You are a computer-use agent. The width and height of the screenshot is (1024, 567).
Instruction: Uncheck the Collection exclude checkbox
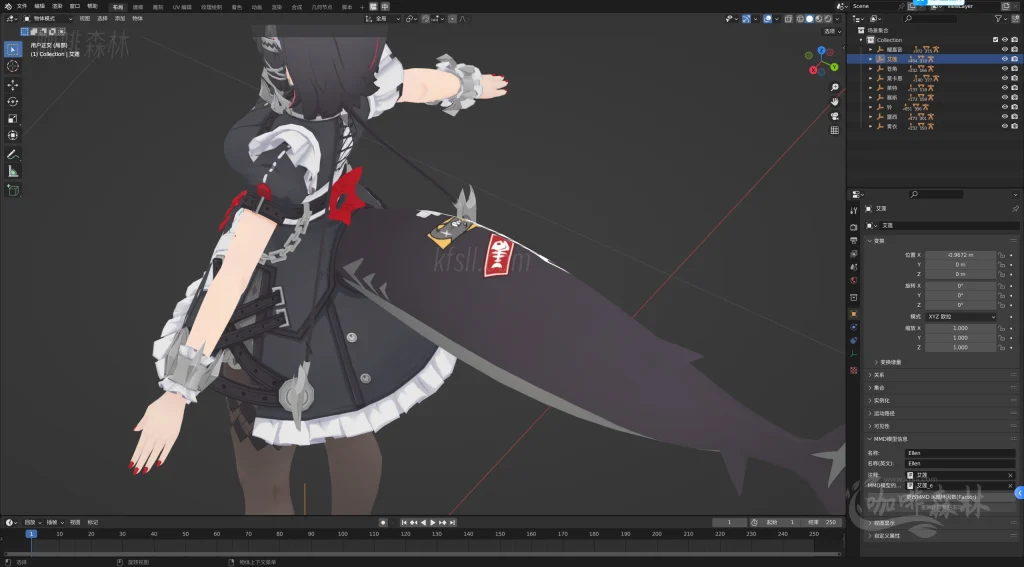click(x=995, y=40)
